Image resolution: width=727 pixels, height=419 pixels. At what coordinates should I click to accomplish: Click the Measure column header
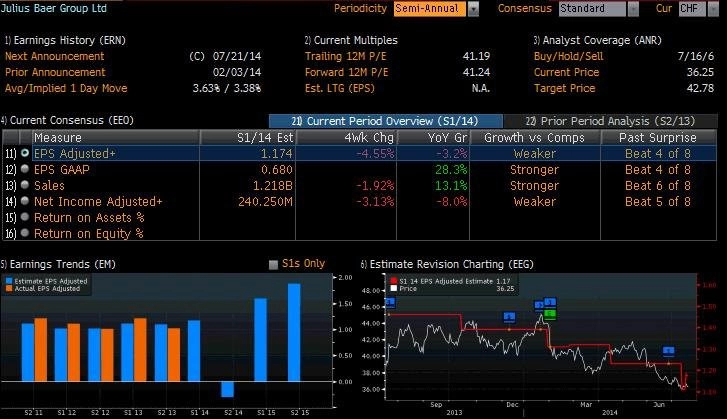pos(116,138)
